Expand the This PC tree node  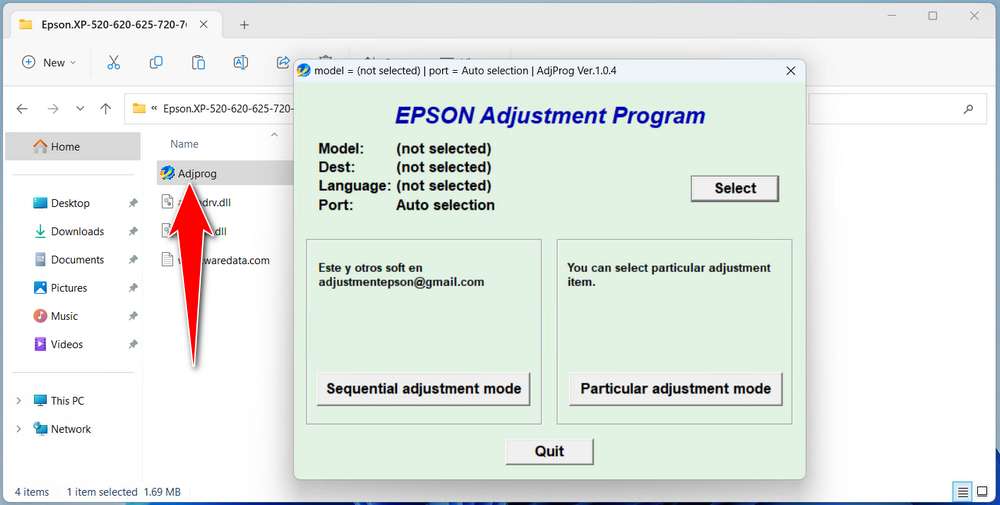pyautogui.click(x=18, y=401)
